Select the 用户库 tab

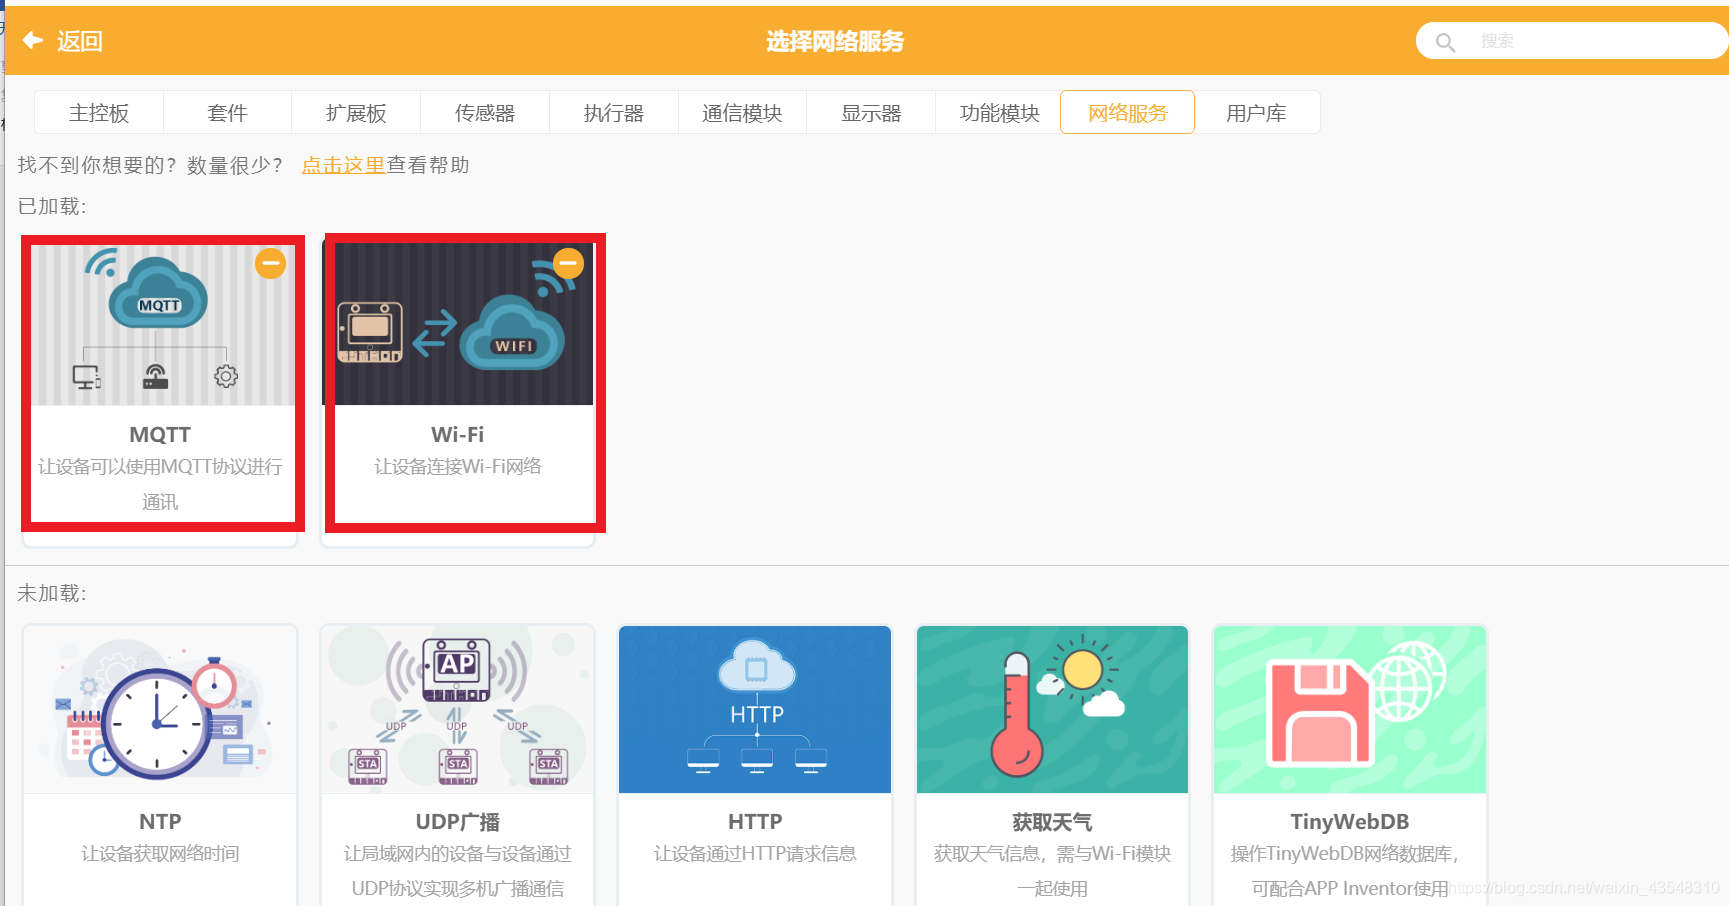(x=1255, y=113)
